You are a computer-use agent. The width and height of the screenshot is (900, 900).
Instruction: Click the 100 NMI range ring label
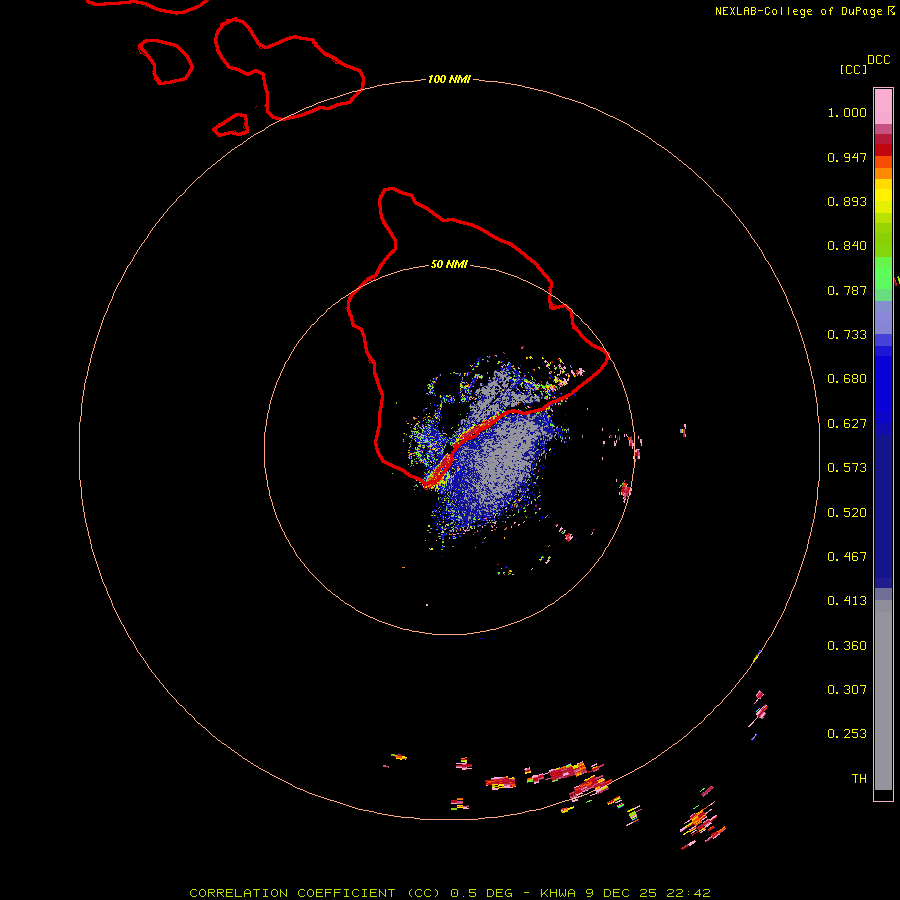(x=449, y=79)
